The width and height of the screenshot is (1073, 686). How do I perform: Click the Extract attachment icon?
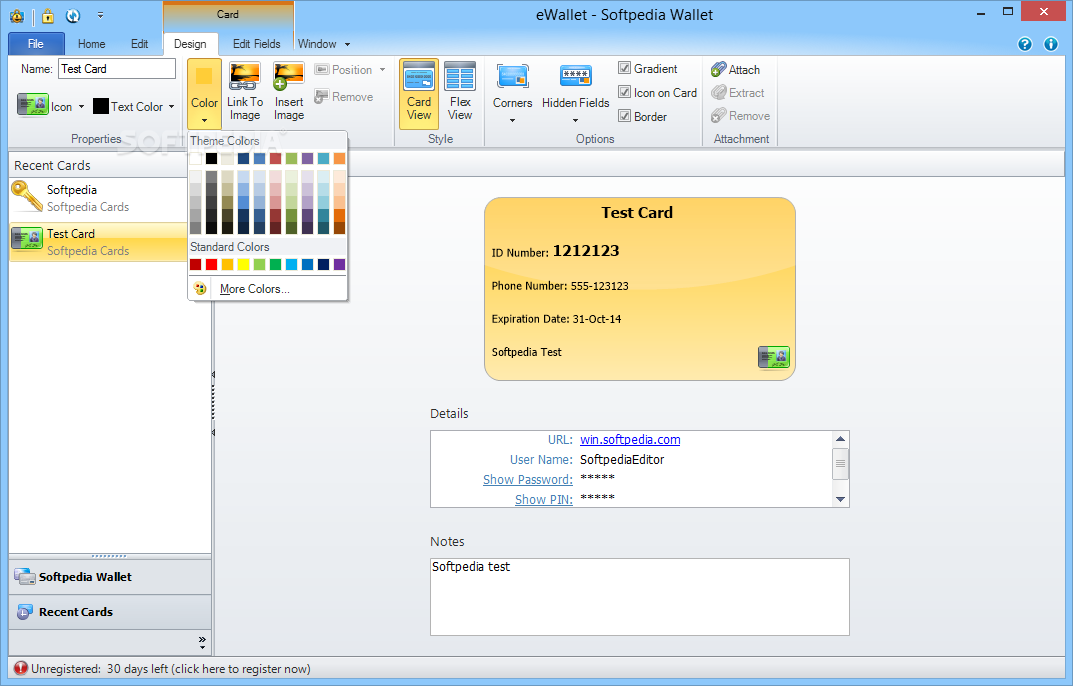(x=718, y=92)
